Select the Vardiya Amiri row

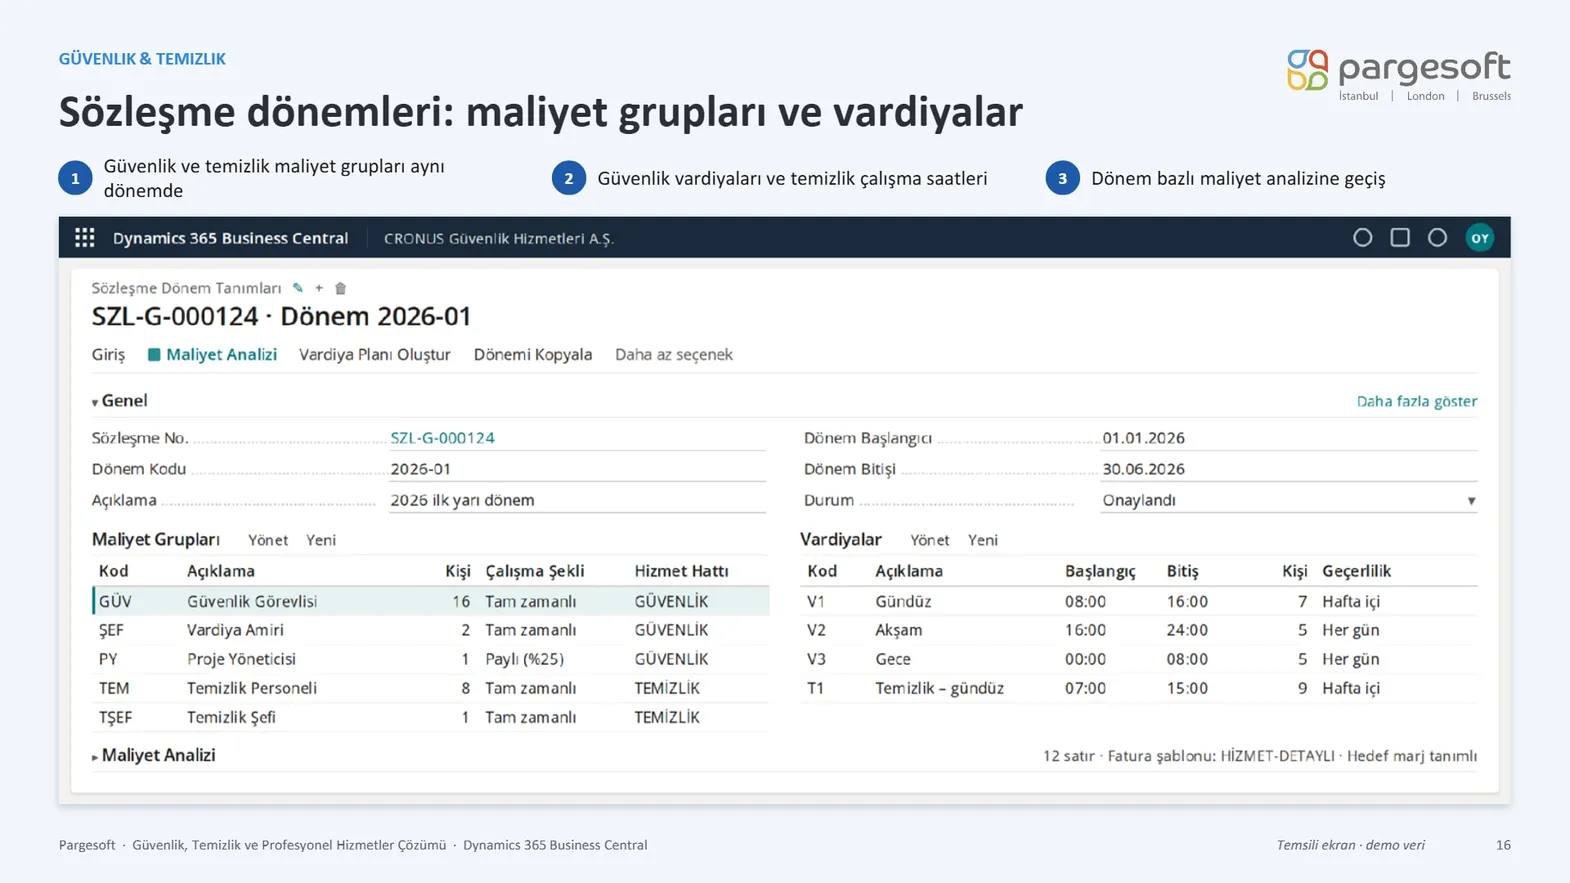[430, 630]
